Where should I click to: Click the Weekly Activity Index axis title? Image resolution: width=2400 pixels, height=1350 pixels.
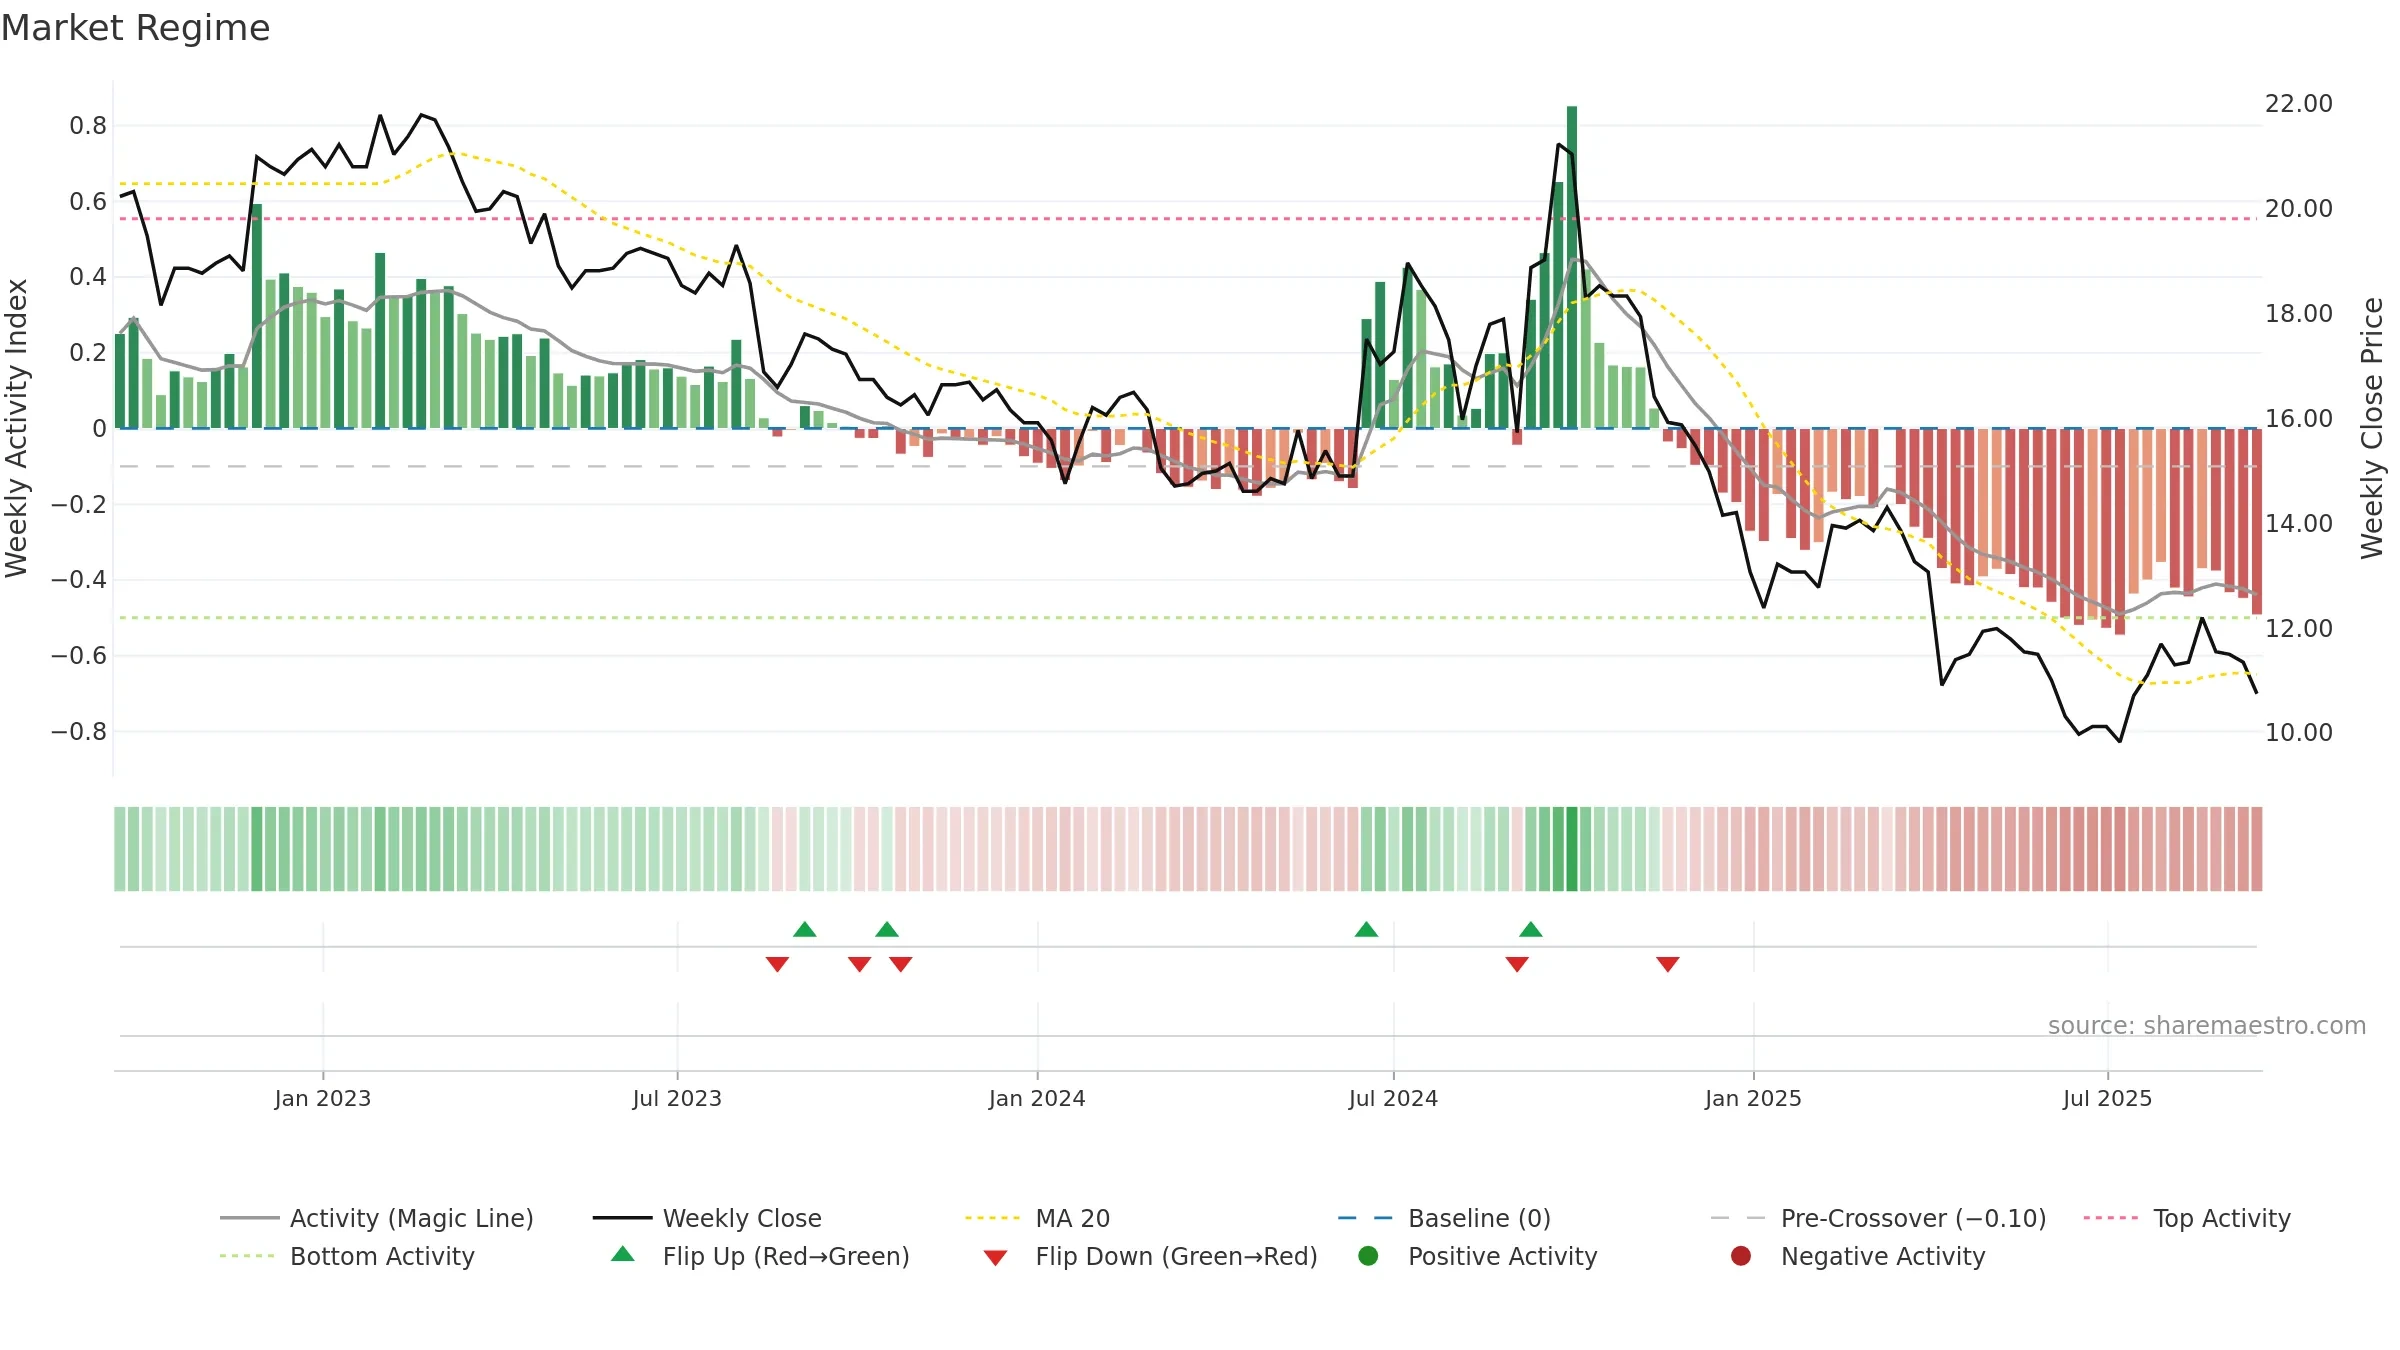17,428
